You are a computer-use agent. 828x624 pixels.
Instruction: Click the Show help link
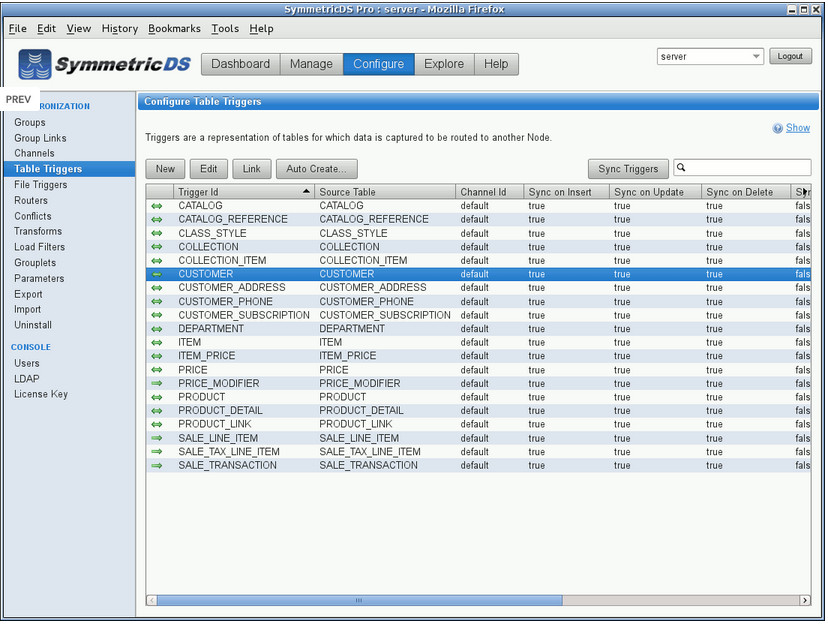797,128
